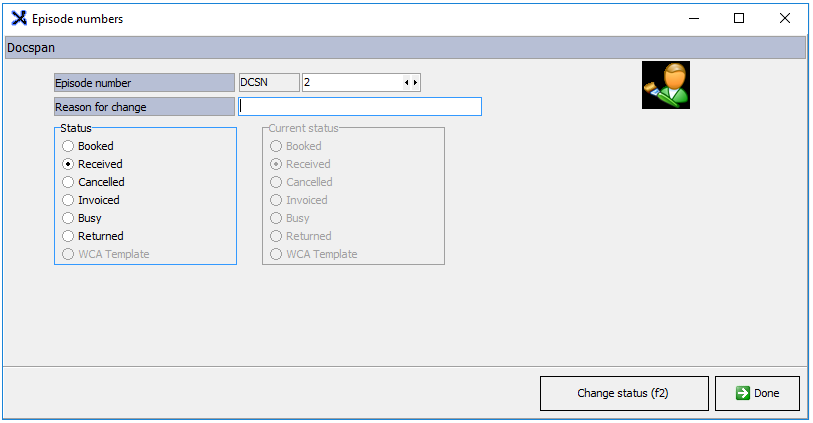The image size is (813, 423).
Task: Focus the Reason for change text box
Action: (x=360, y=107)
